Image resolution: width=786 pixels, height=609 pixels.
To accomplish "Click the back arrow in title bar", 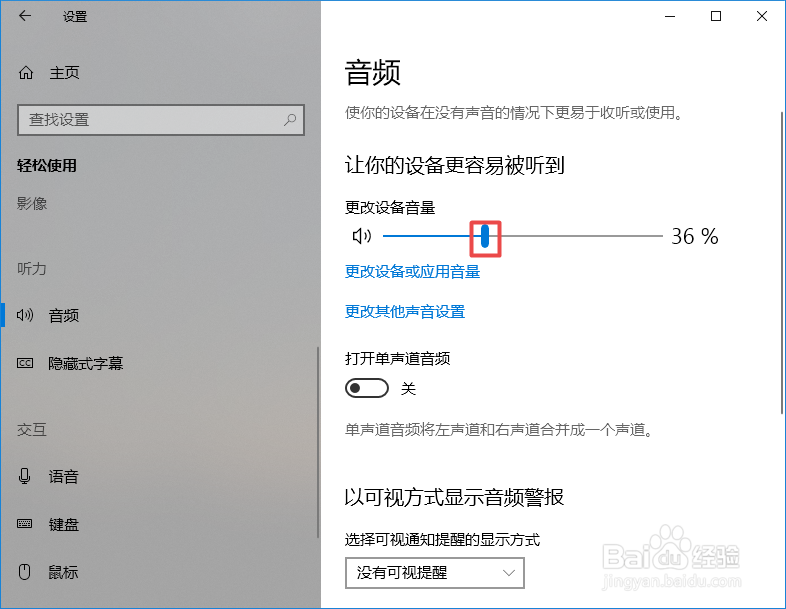I will 25,16.
